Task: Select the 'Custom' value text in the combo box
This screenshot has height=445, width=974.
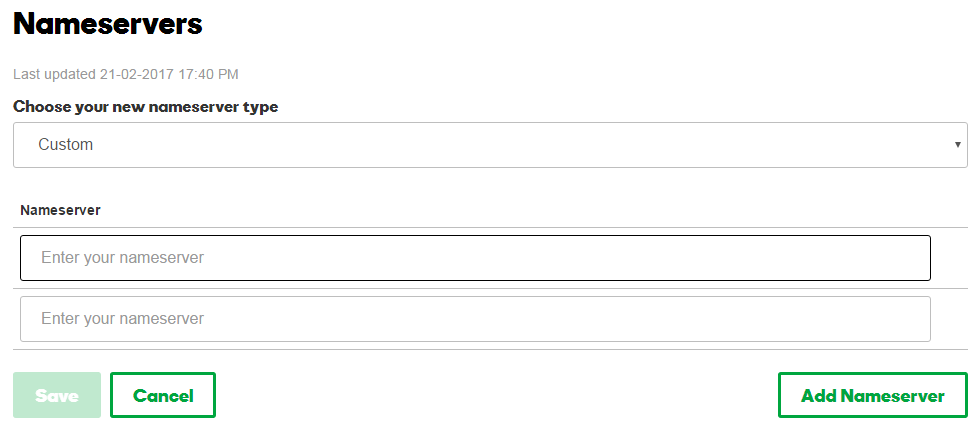Action: click(66, 145)
